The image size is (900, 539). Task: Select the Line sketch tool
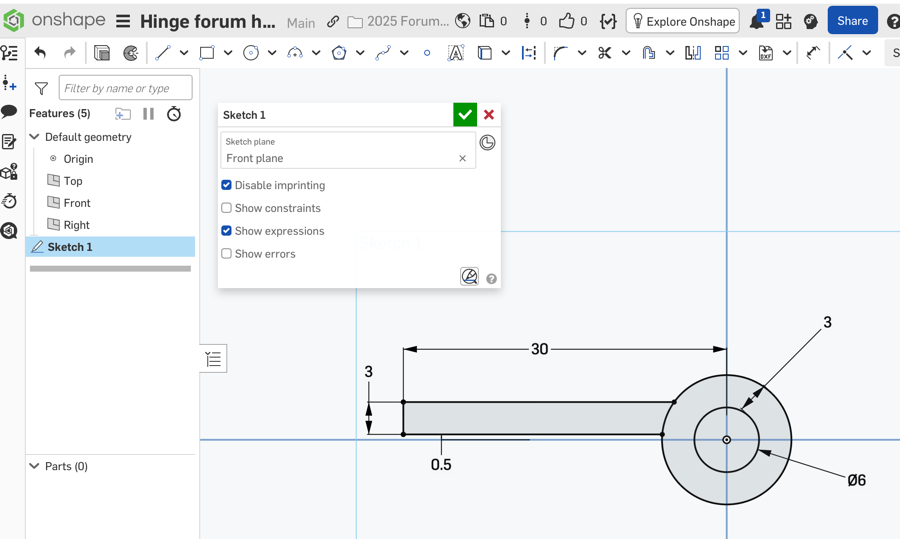(x=162, y=53)
